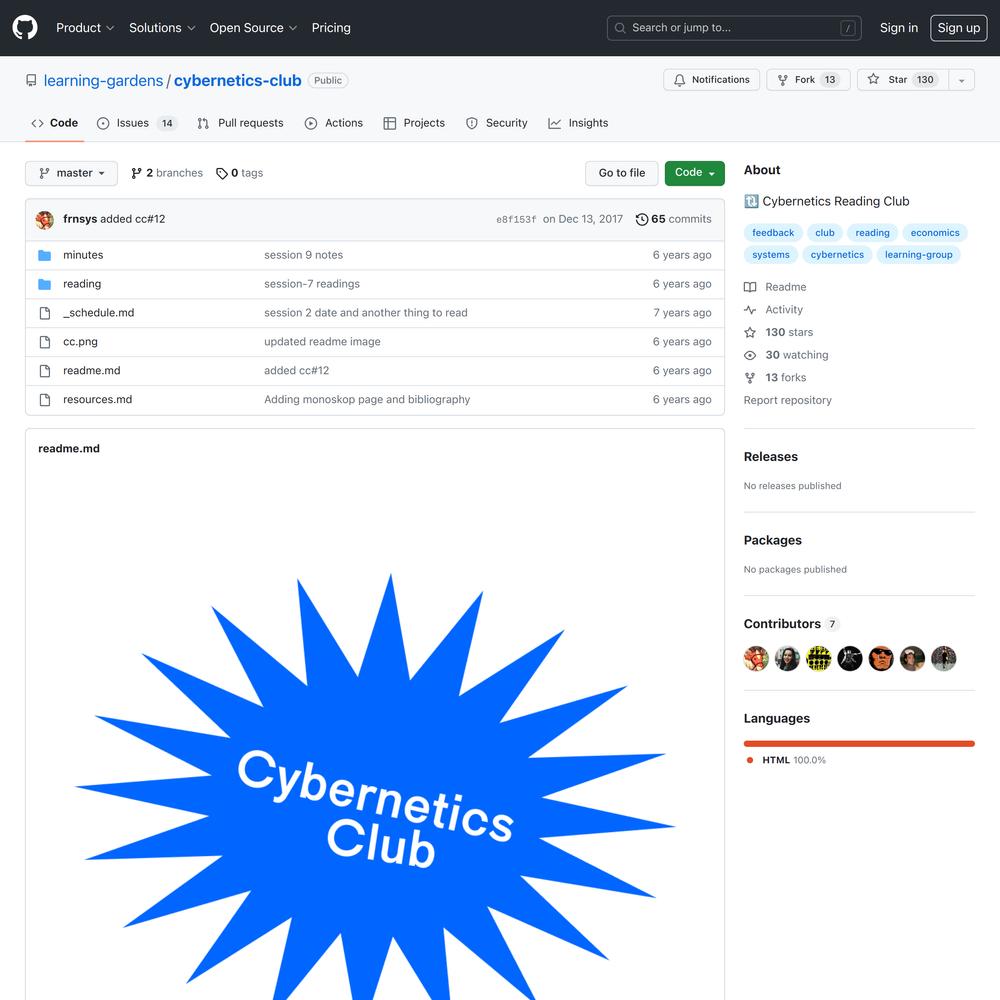Select the learning-group topic tag

click(x=918, y=255)
